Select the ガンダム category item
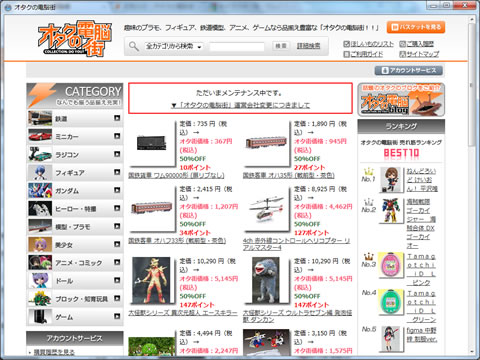This screenshot has height=360, width=480. point(75,190)
